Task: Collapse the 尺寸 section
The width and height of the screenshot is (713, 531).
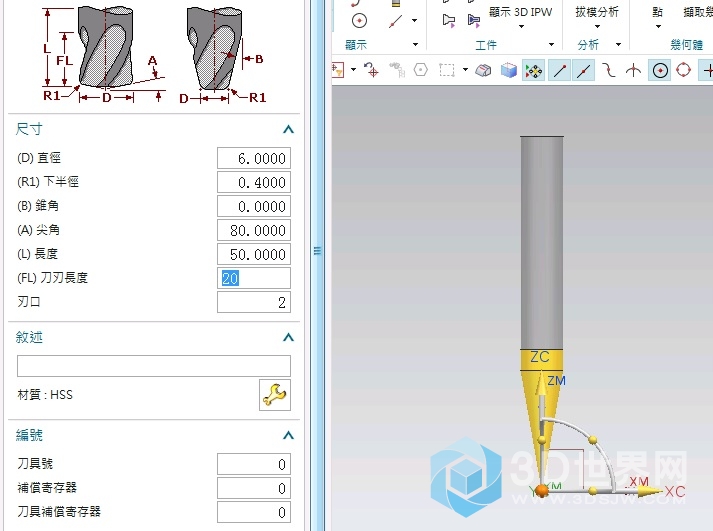Action: click(288, 129)
